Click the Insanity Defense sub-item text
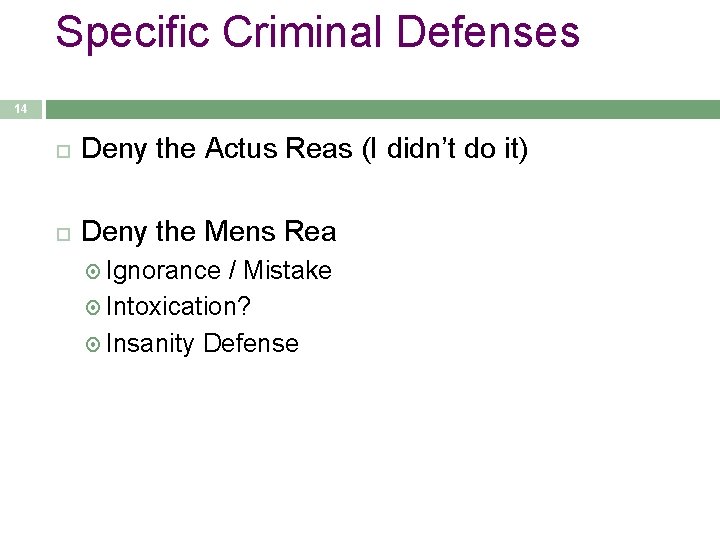Viewport: 720px width, 540px height. tap(202, 344)
